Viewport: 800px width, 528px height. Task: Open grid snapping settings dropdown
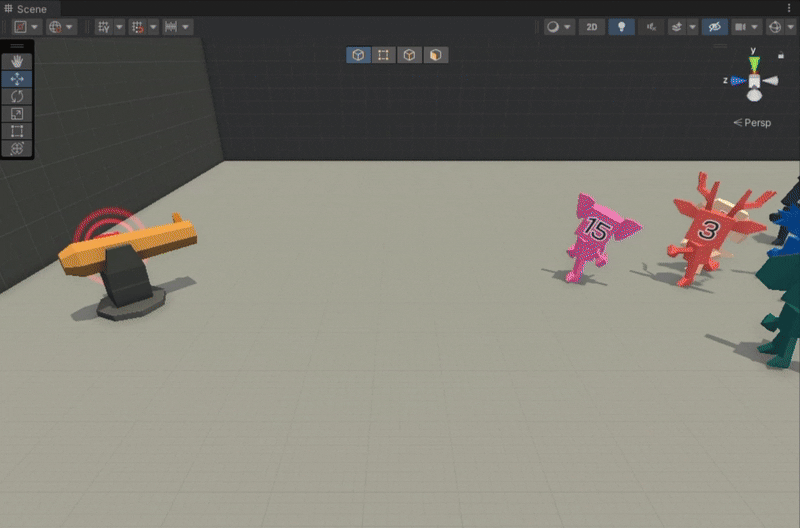(153, 27)
